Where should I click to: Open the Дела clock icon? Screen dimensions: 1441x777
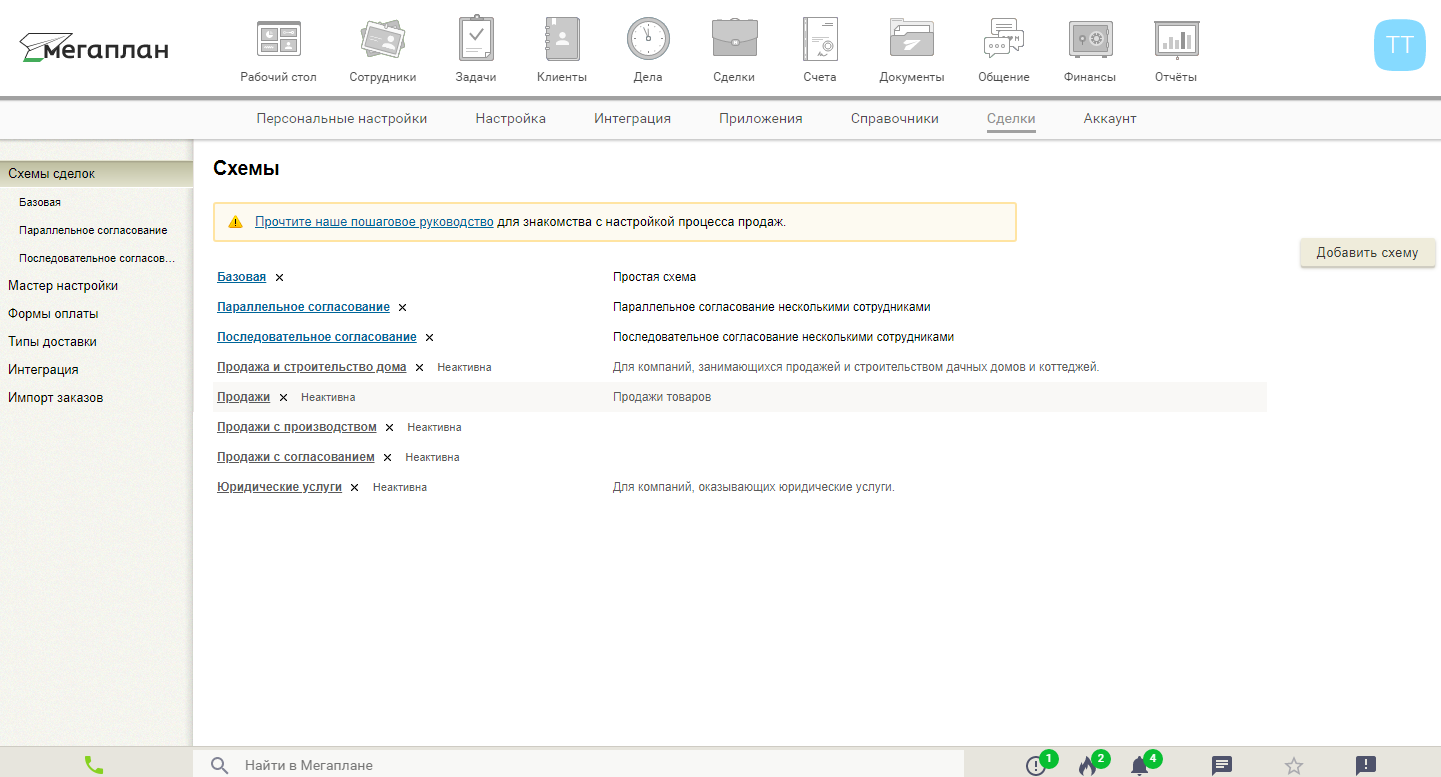[648, 40]
